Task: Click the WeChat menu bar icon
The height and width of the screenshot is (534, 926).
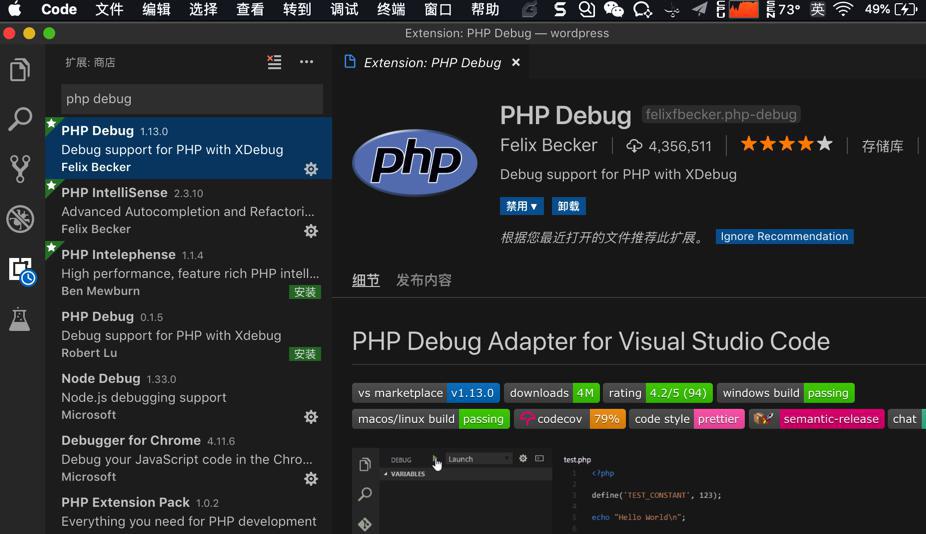Action: click(x=614, y=9)
